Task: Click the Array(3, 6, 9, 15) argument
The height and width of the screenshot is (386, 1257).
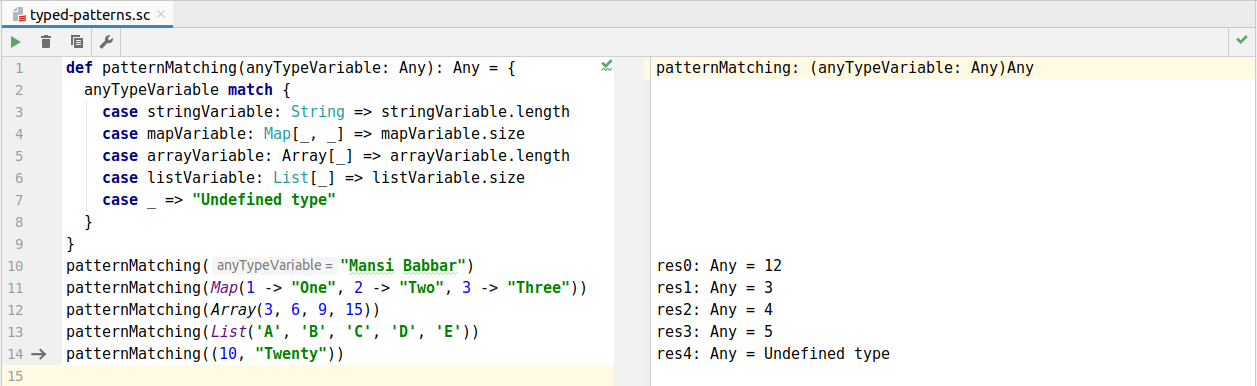Action: pyautogui.click(x=290, y=310)
